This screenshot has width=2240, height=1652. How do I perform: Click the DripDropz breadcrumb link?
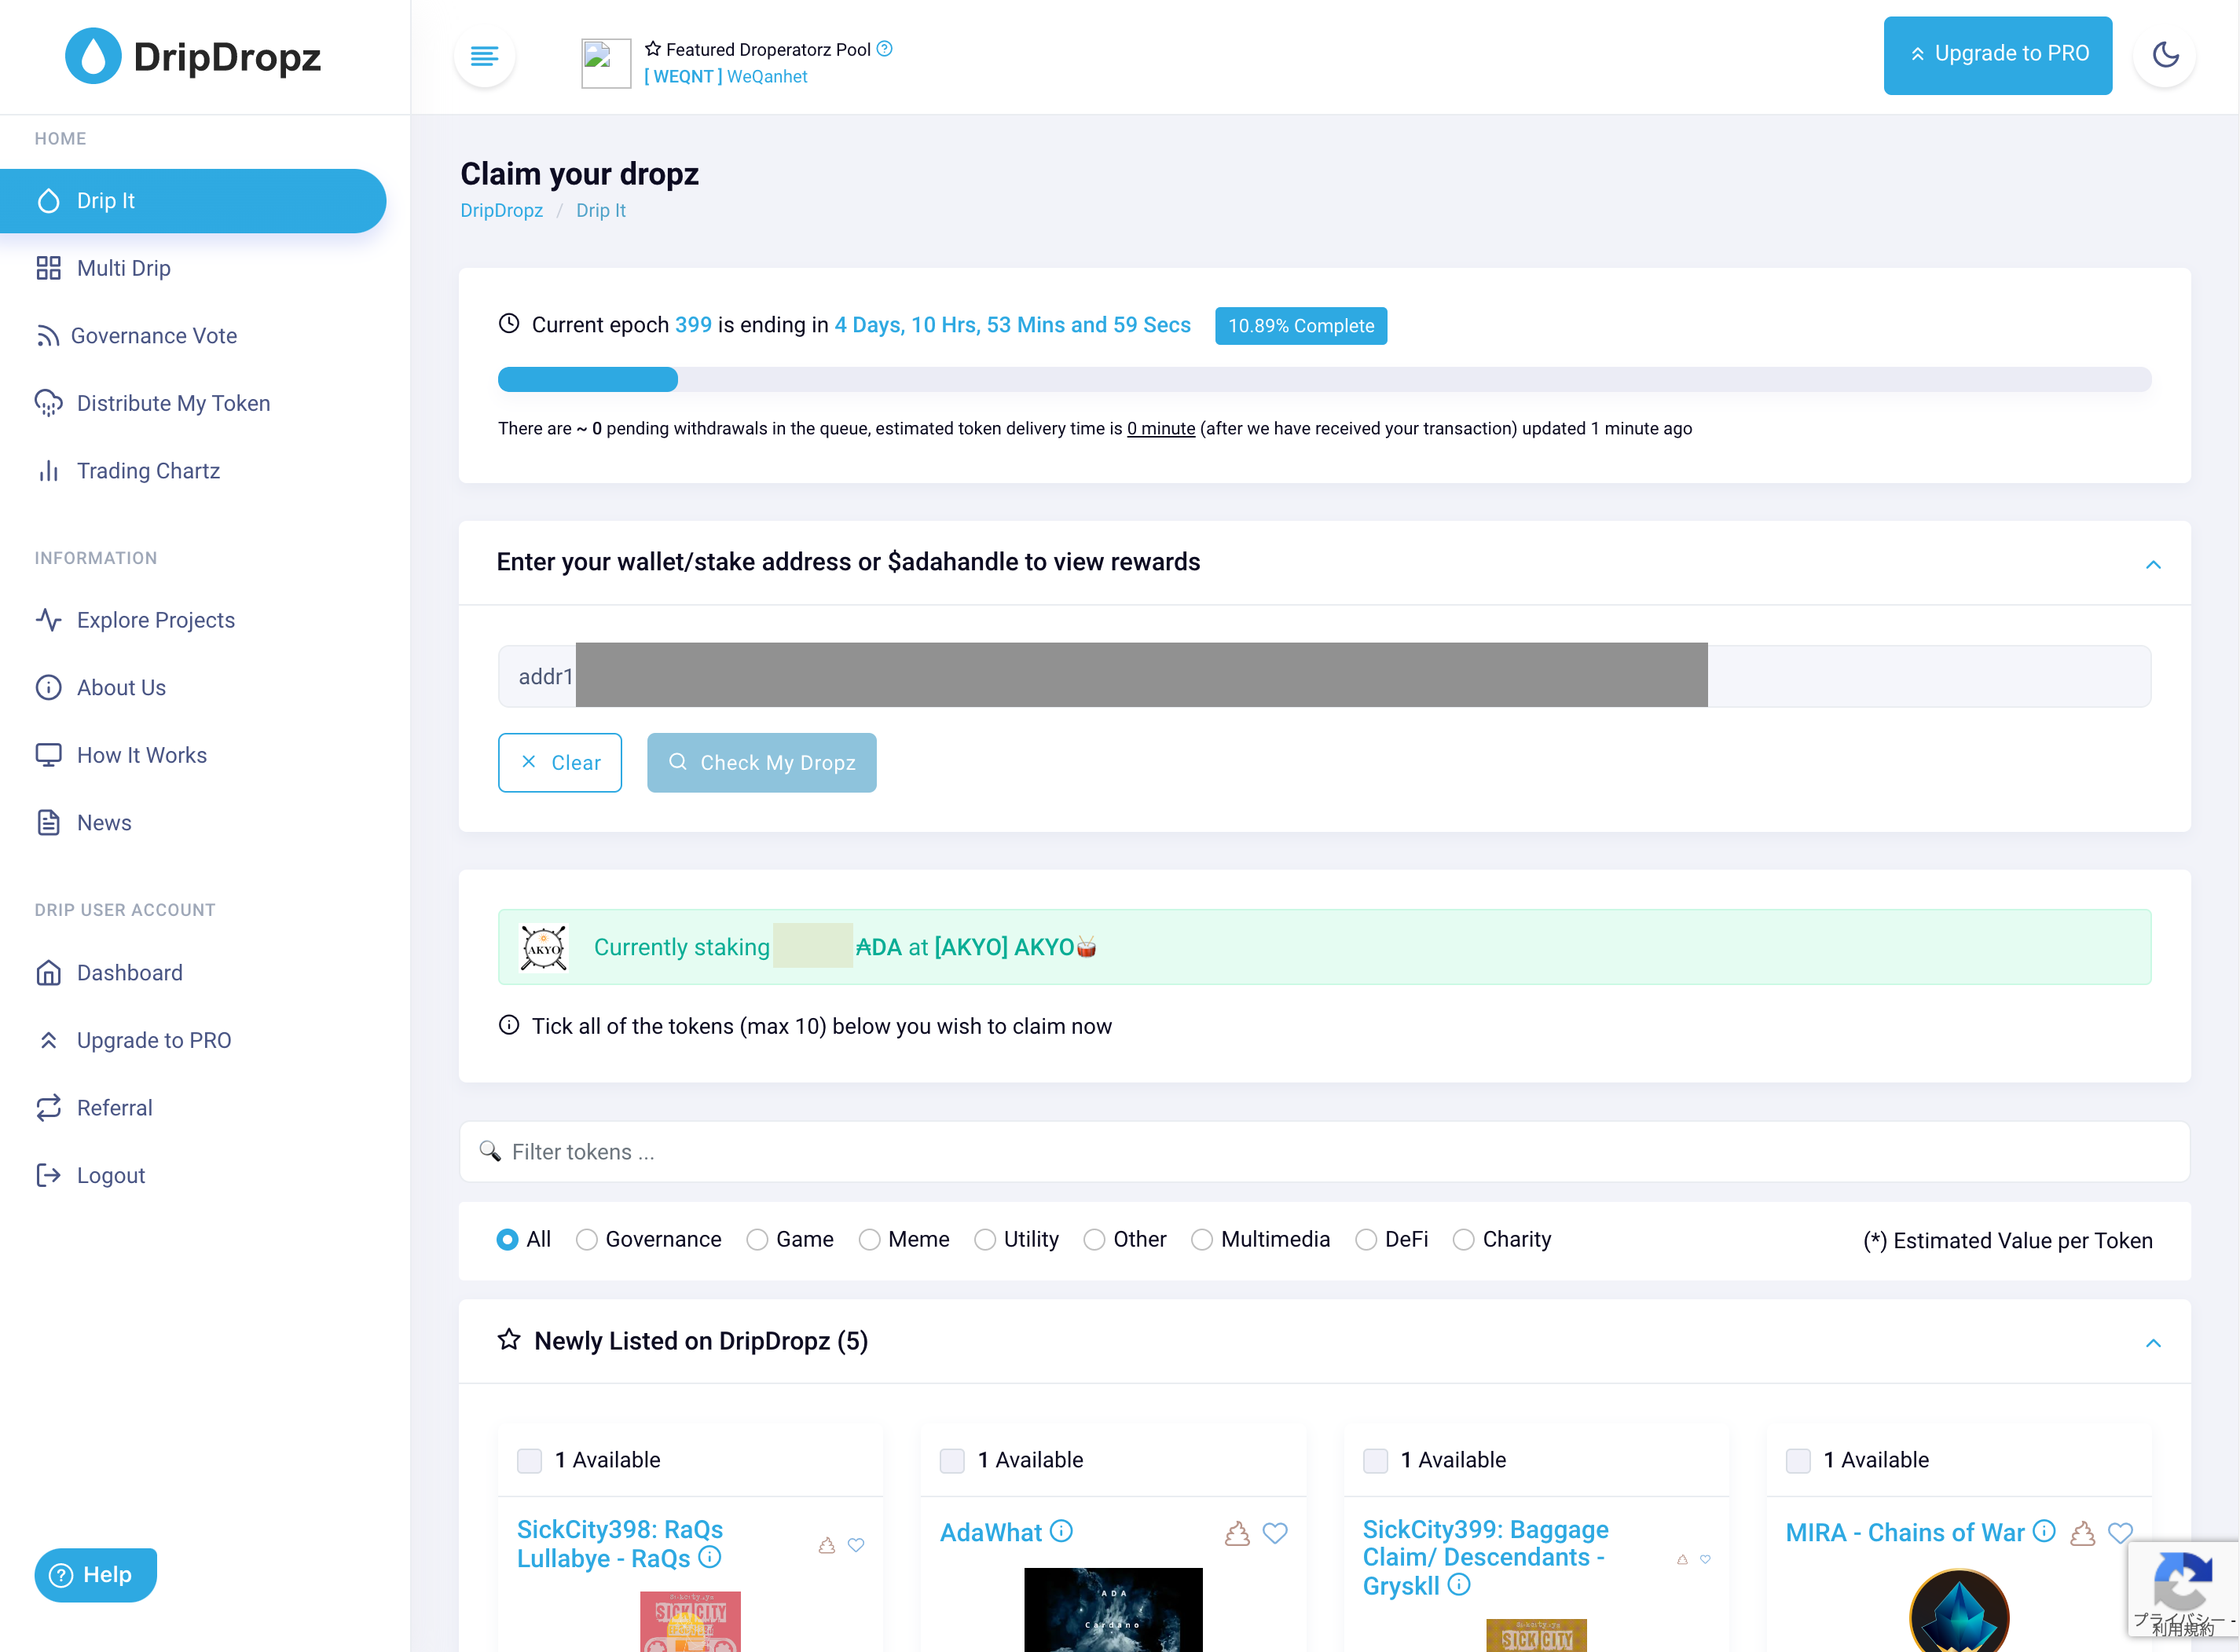point(501,210)
